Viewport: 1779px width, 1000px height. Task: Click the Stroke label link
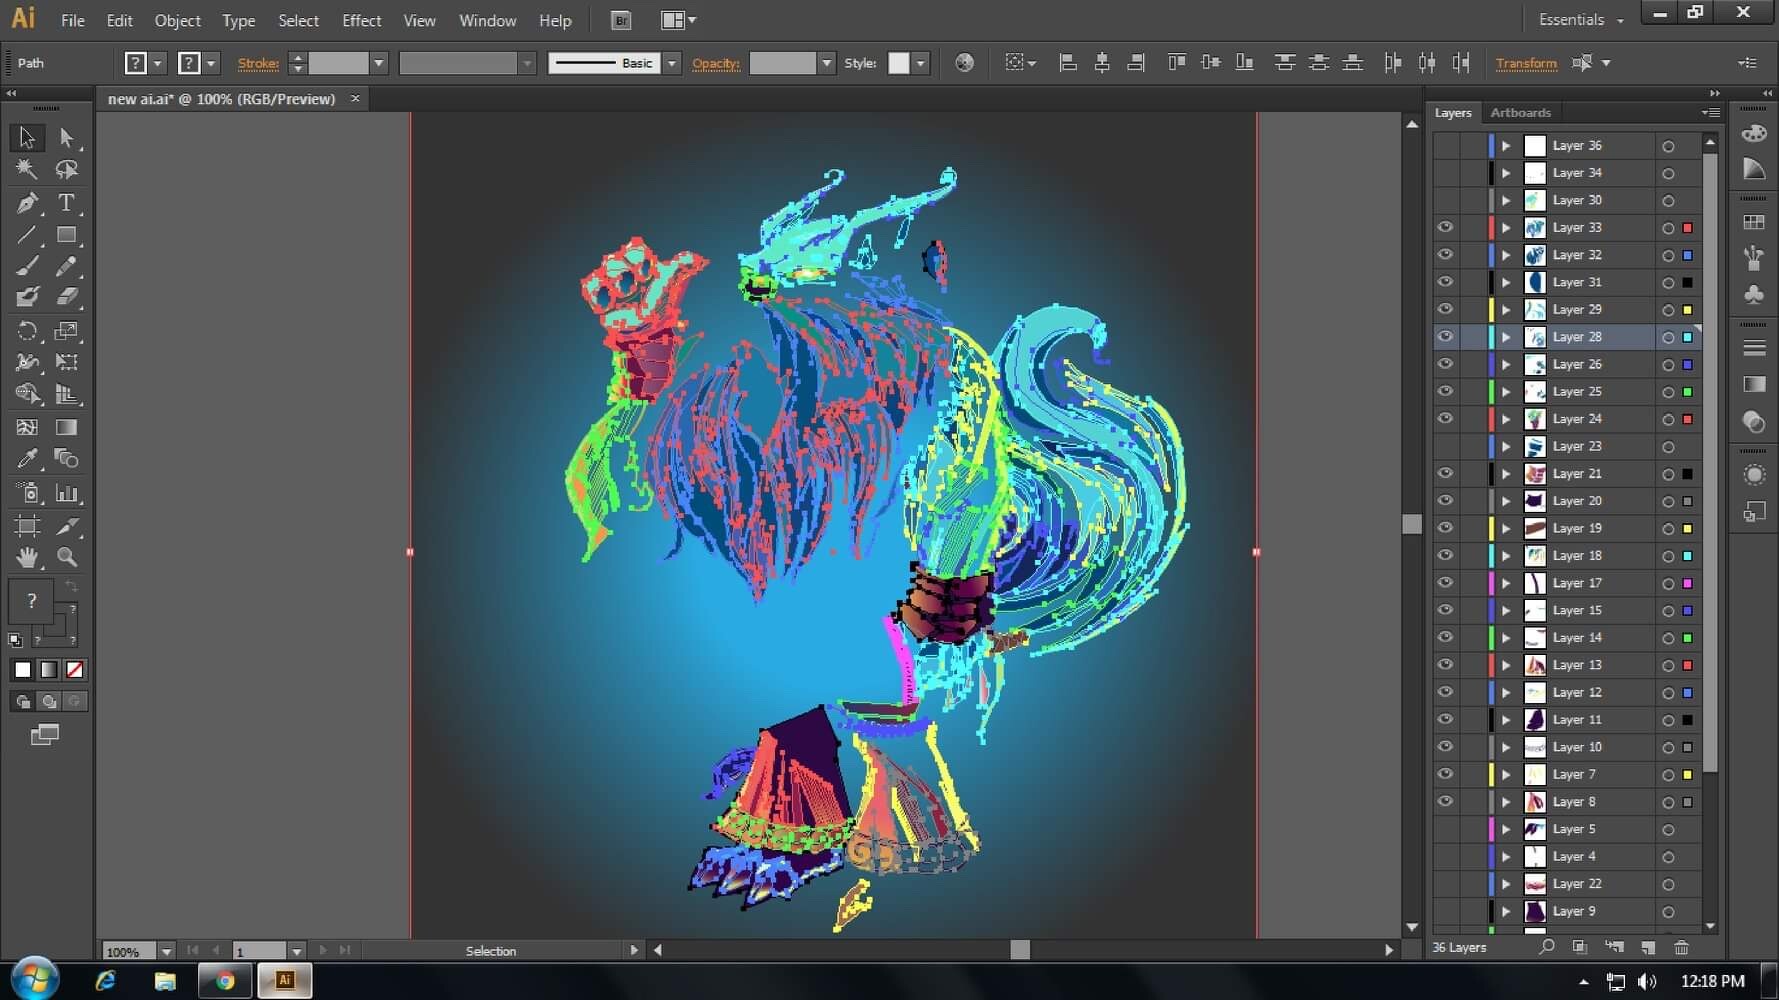(258, 63)
